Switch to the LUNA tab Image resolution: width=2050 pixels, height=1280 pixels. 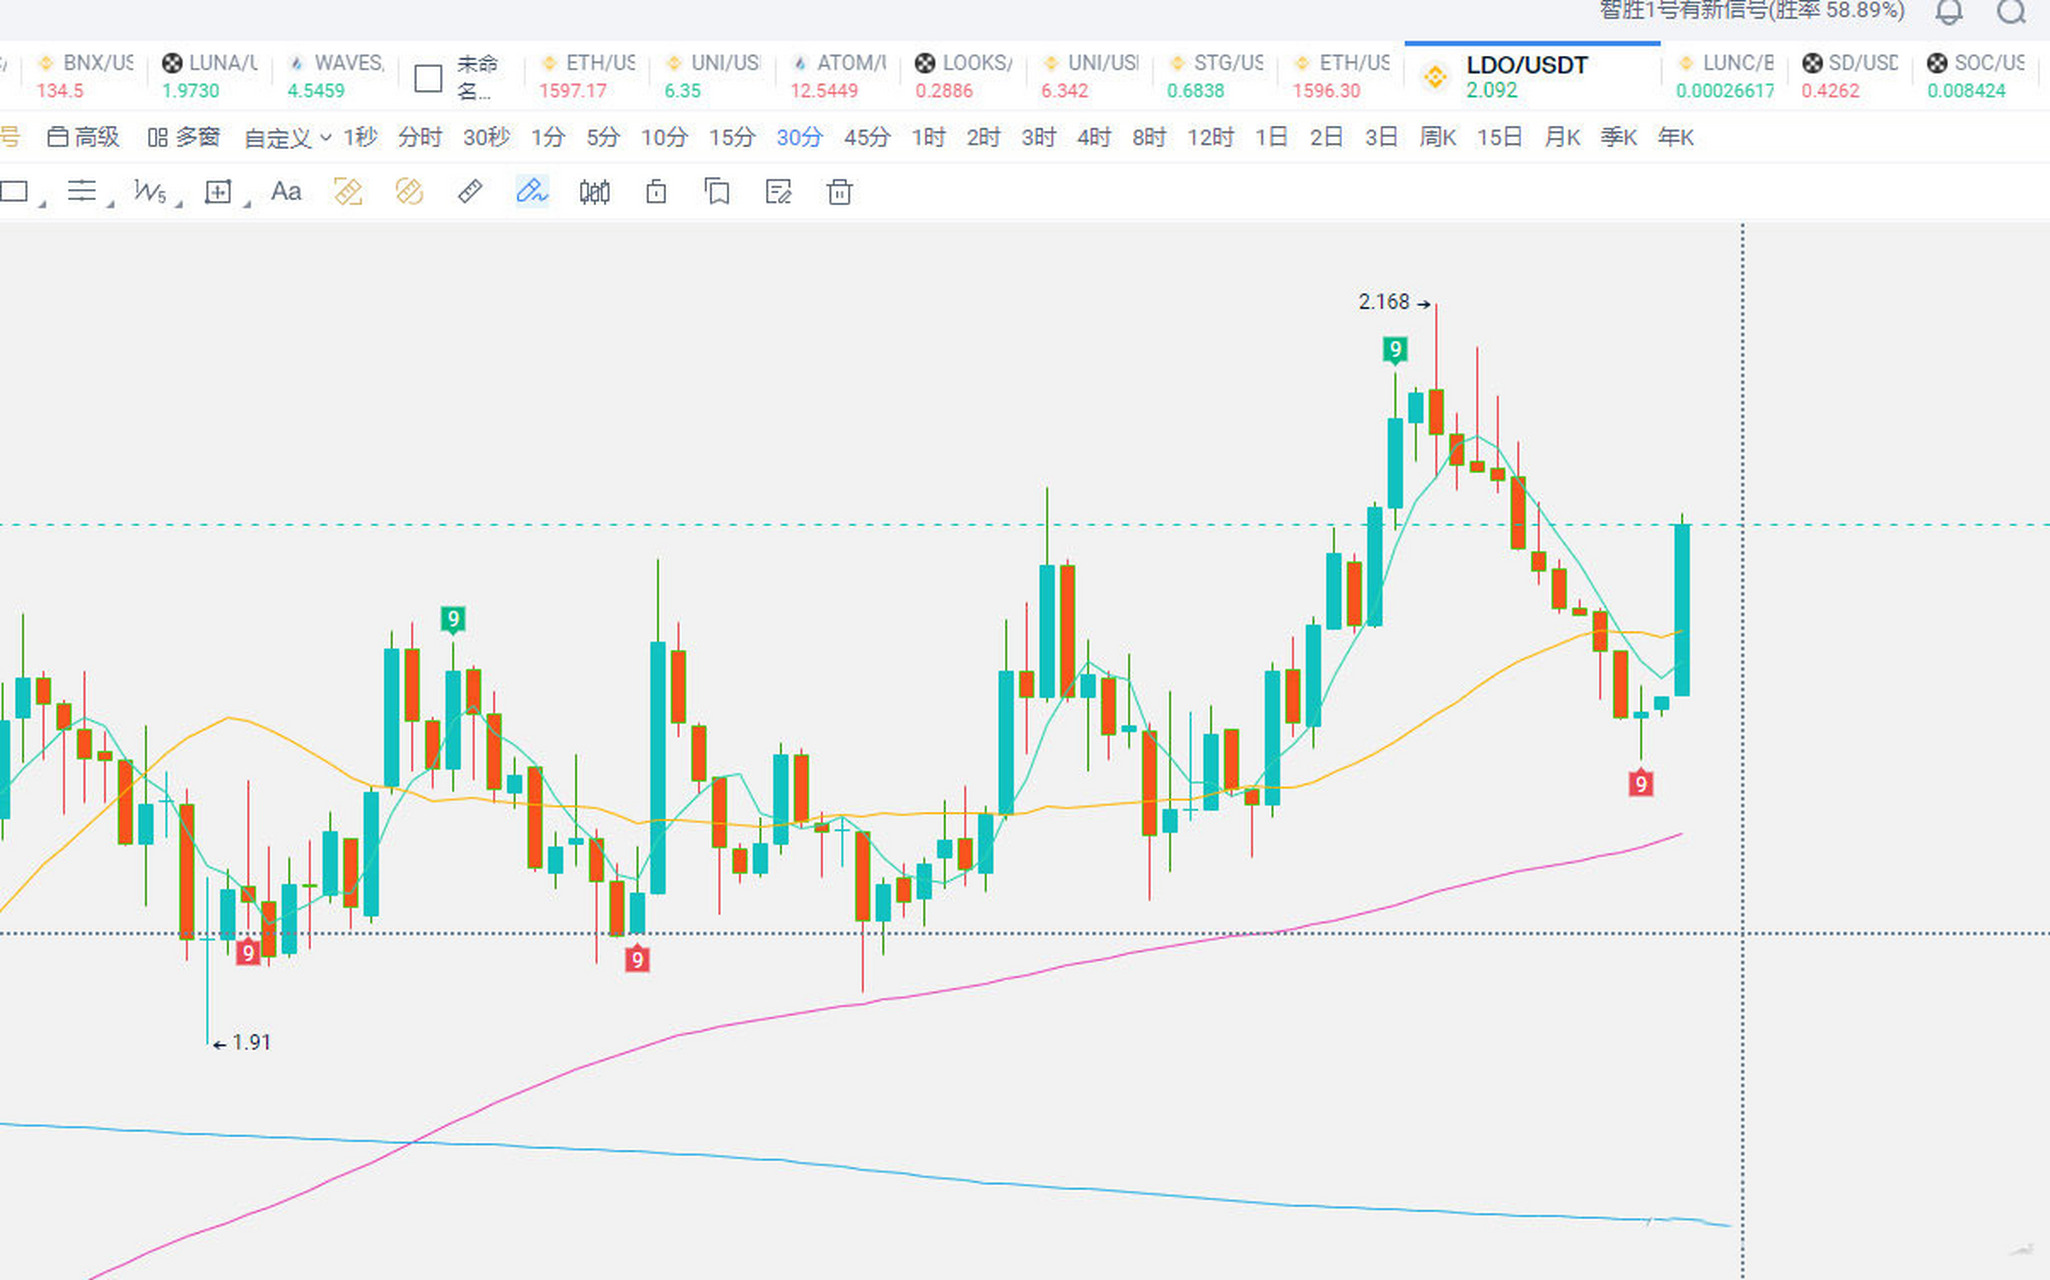209,76
